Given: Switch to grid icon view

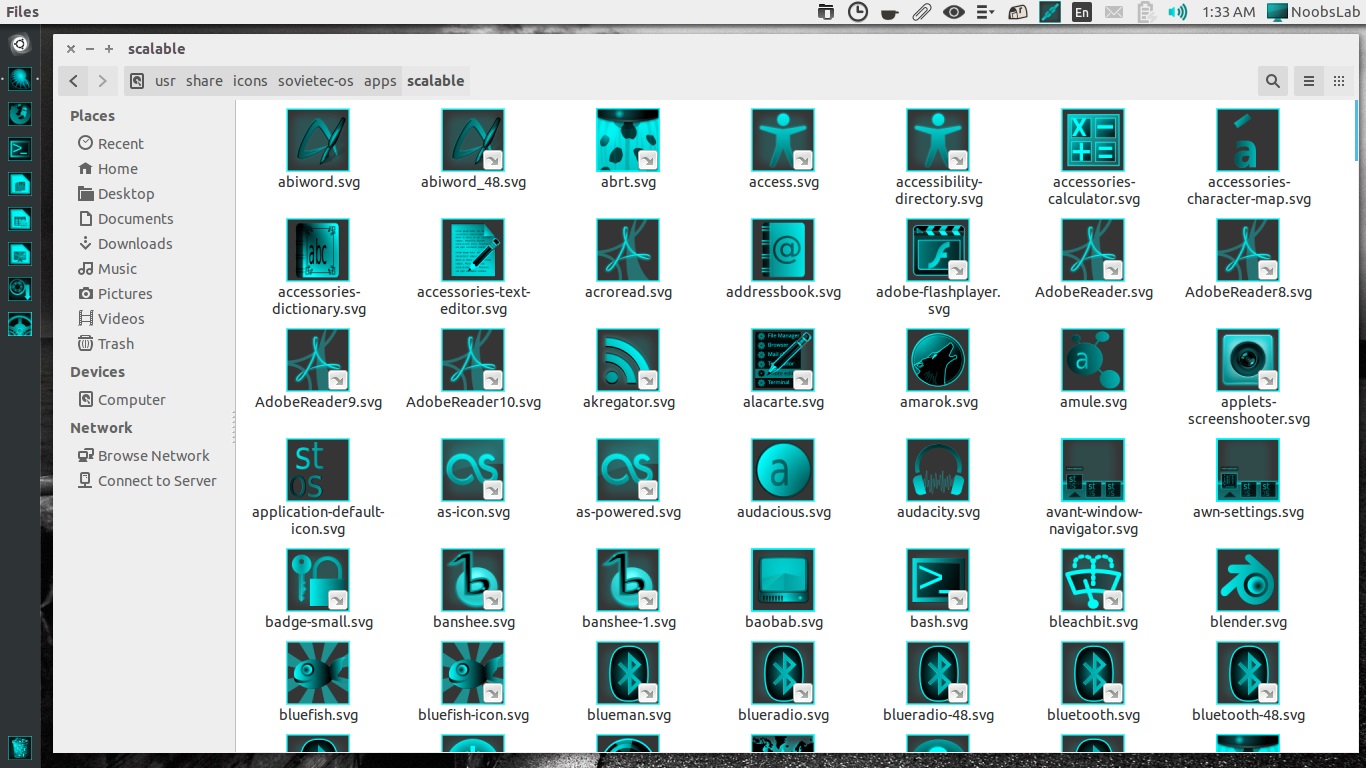Looking at the screenshot, I should coord(1339,81).
